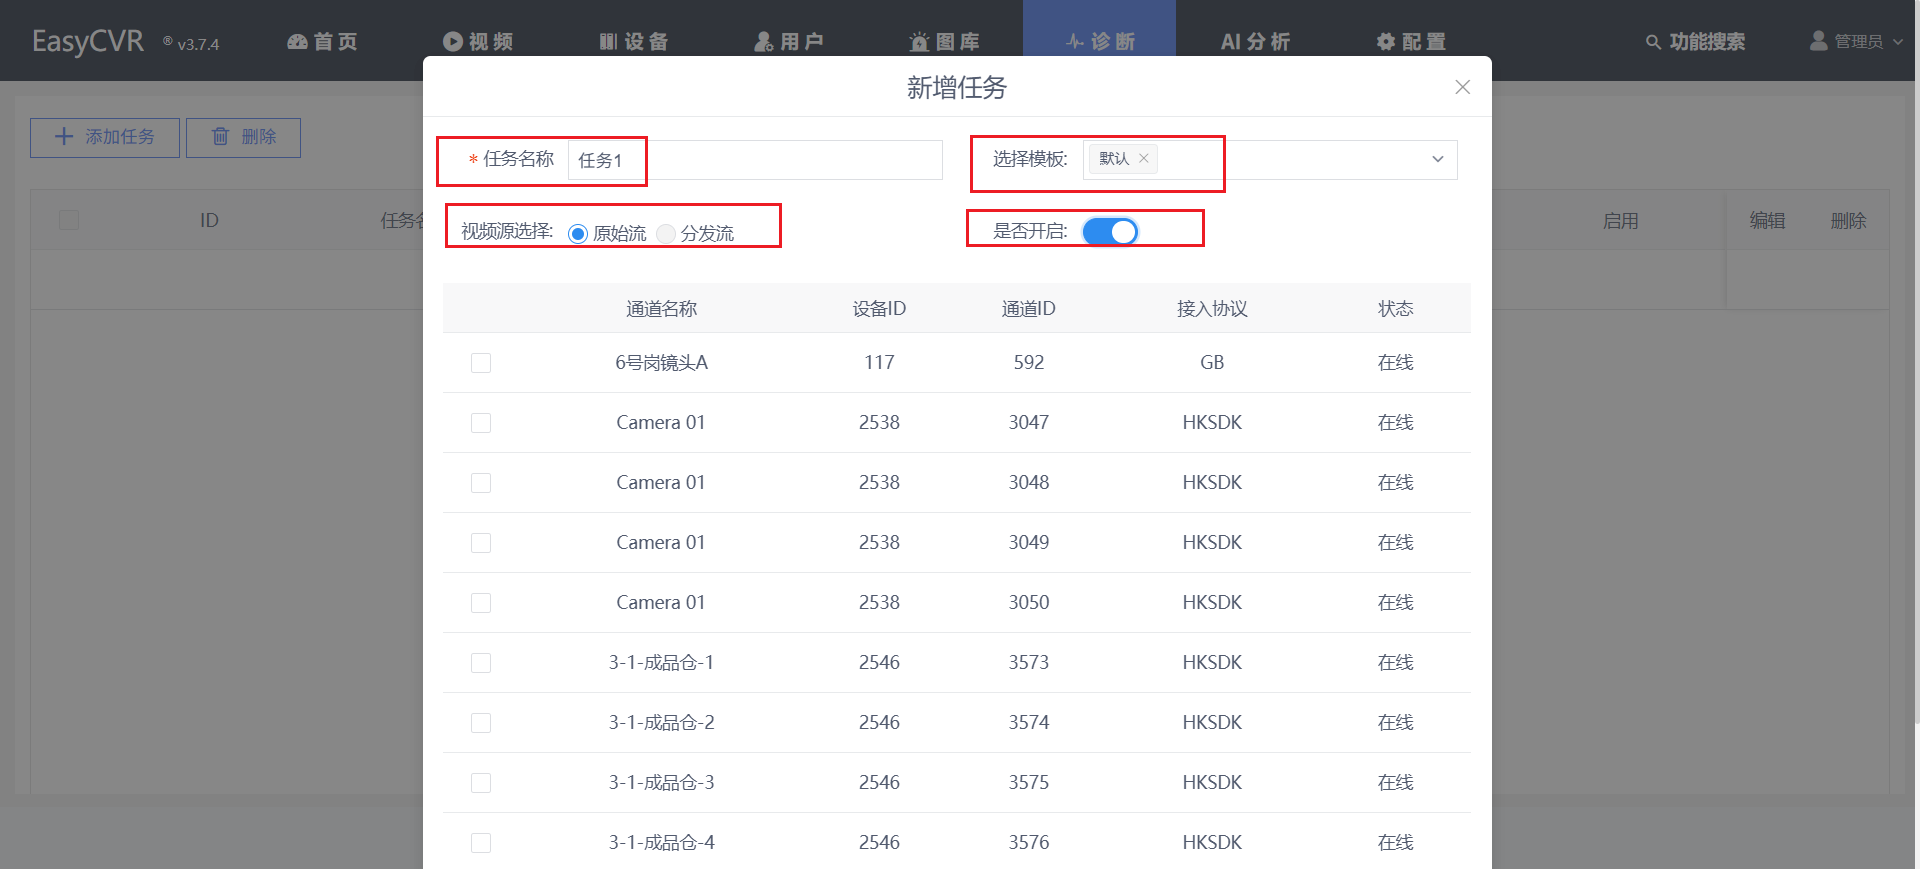Switch to the AI分析 tab
Screen dimensions: 1920x869
[x=1255, y=41]
